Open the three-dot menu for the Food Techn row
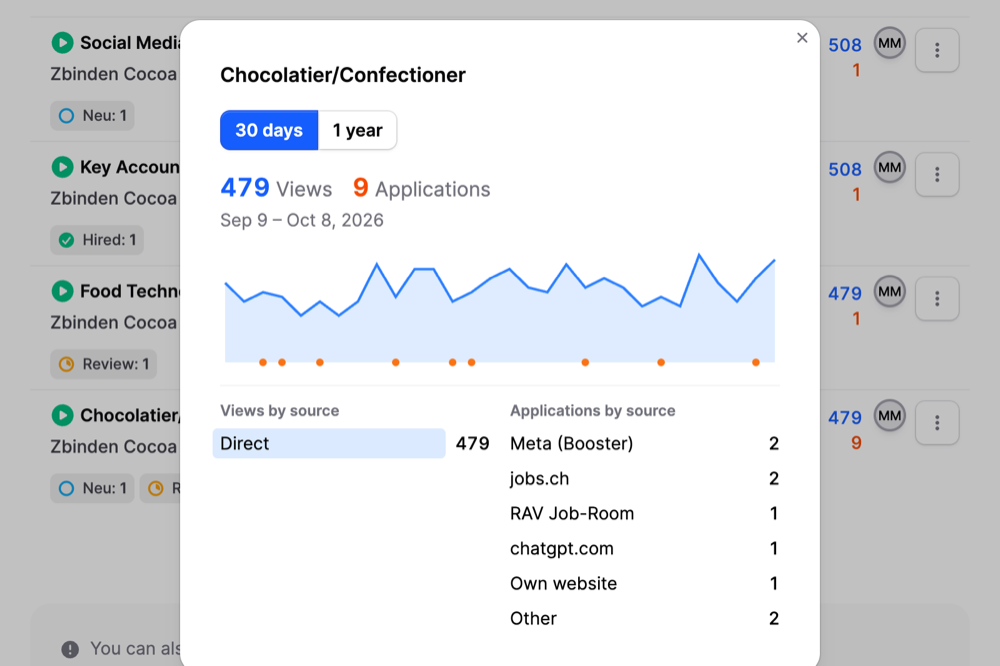Image resolution: width=1000 pixels, height=666 pixels. tap(937, 299)
